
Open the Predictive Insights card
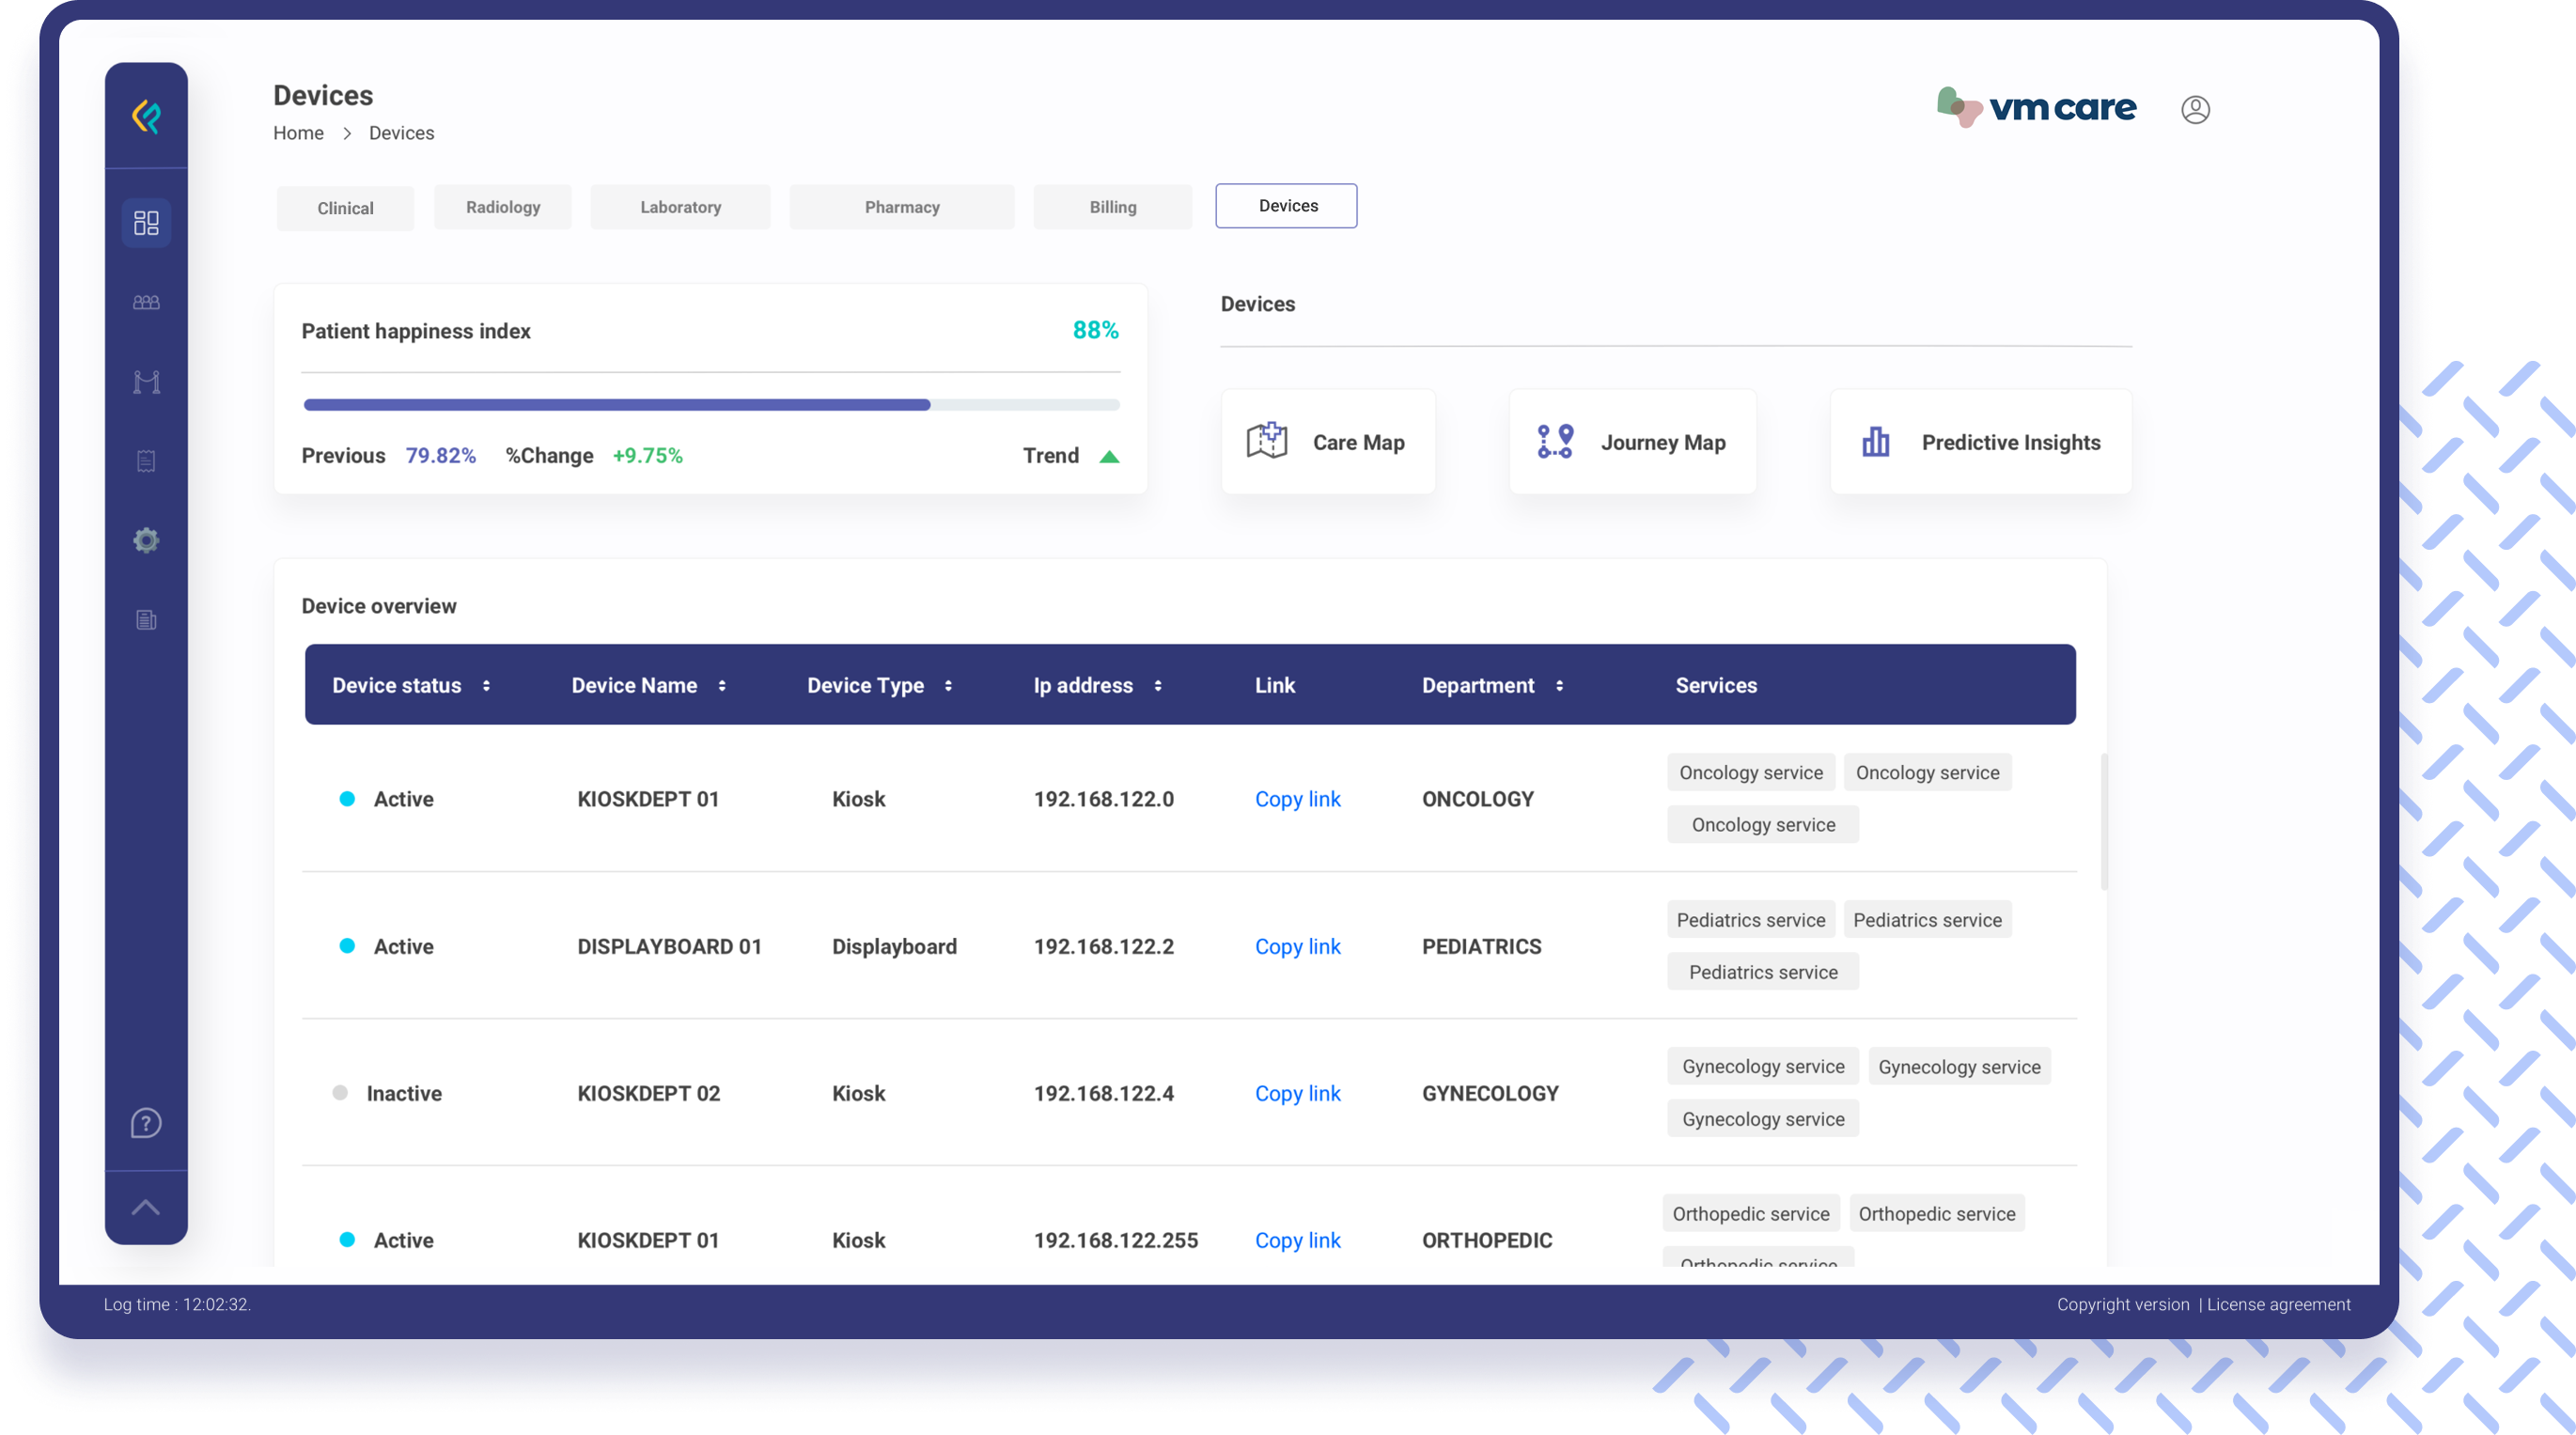1980,442
